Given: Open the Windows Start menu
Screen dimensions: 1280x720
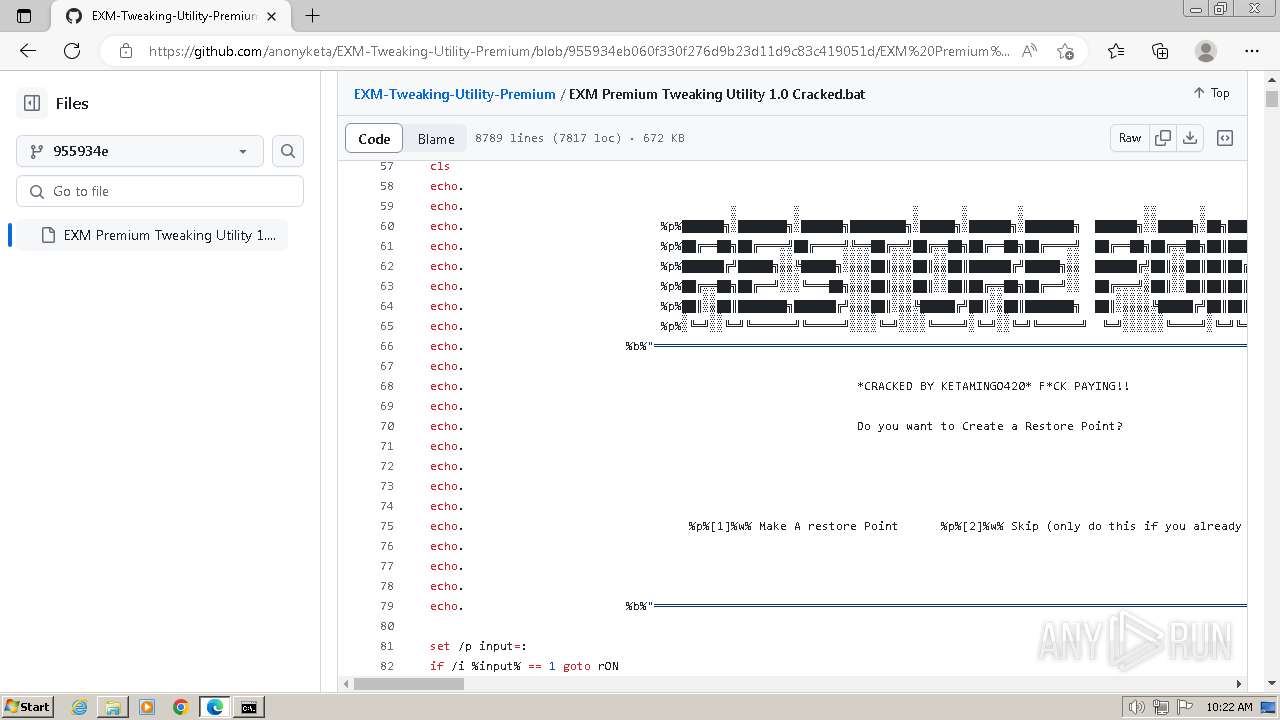Looking at the screenshot, I should [27, 706].
